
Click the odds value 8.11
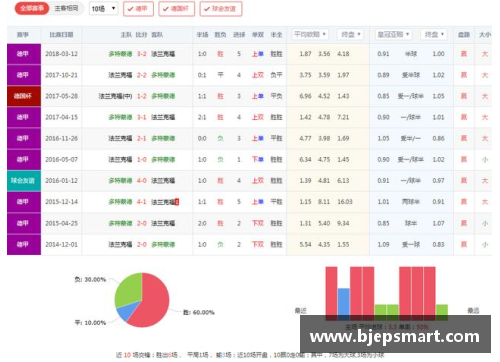pos(324,202)
